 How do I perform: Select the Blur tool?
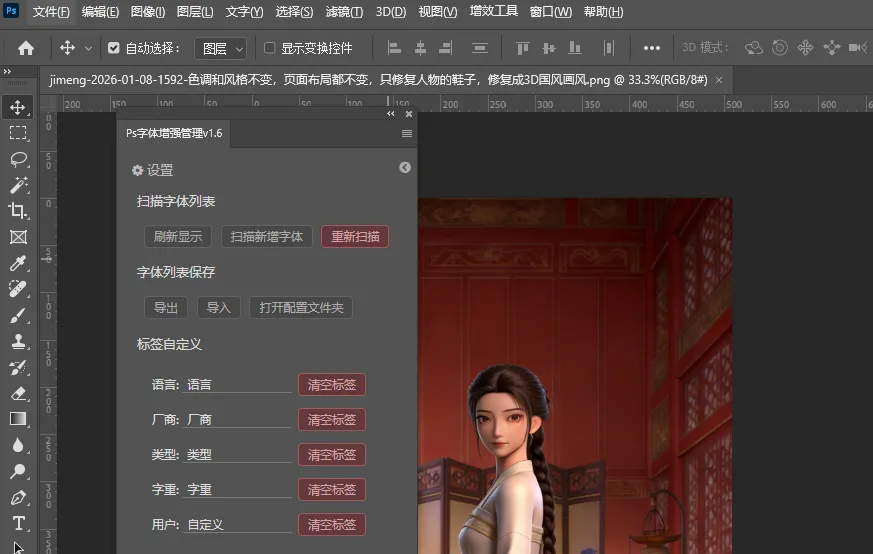click(18, 445)
